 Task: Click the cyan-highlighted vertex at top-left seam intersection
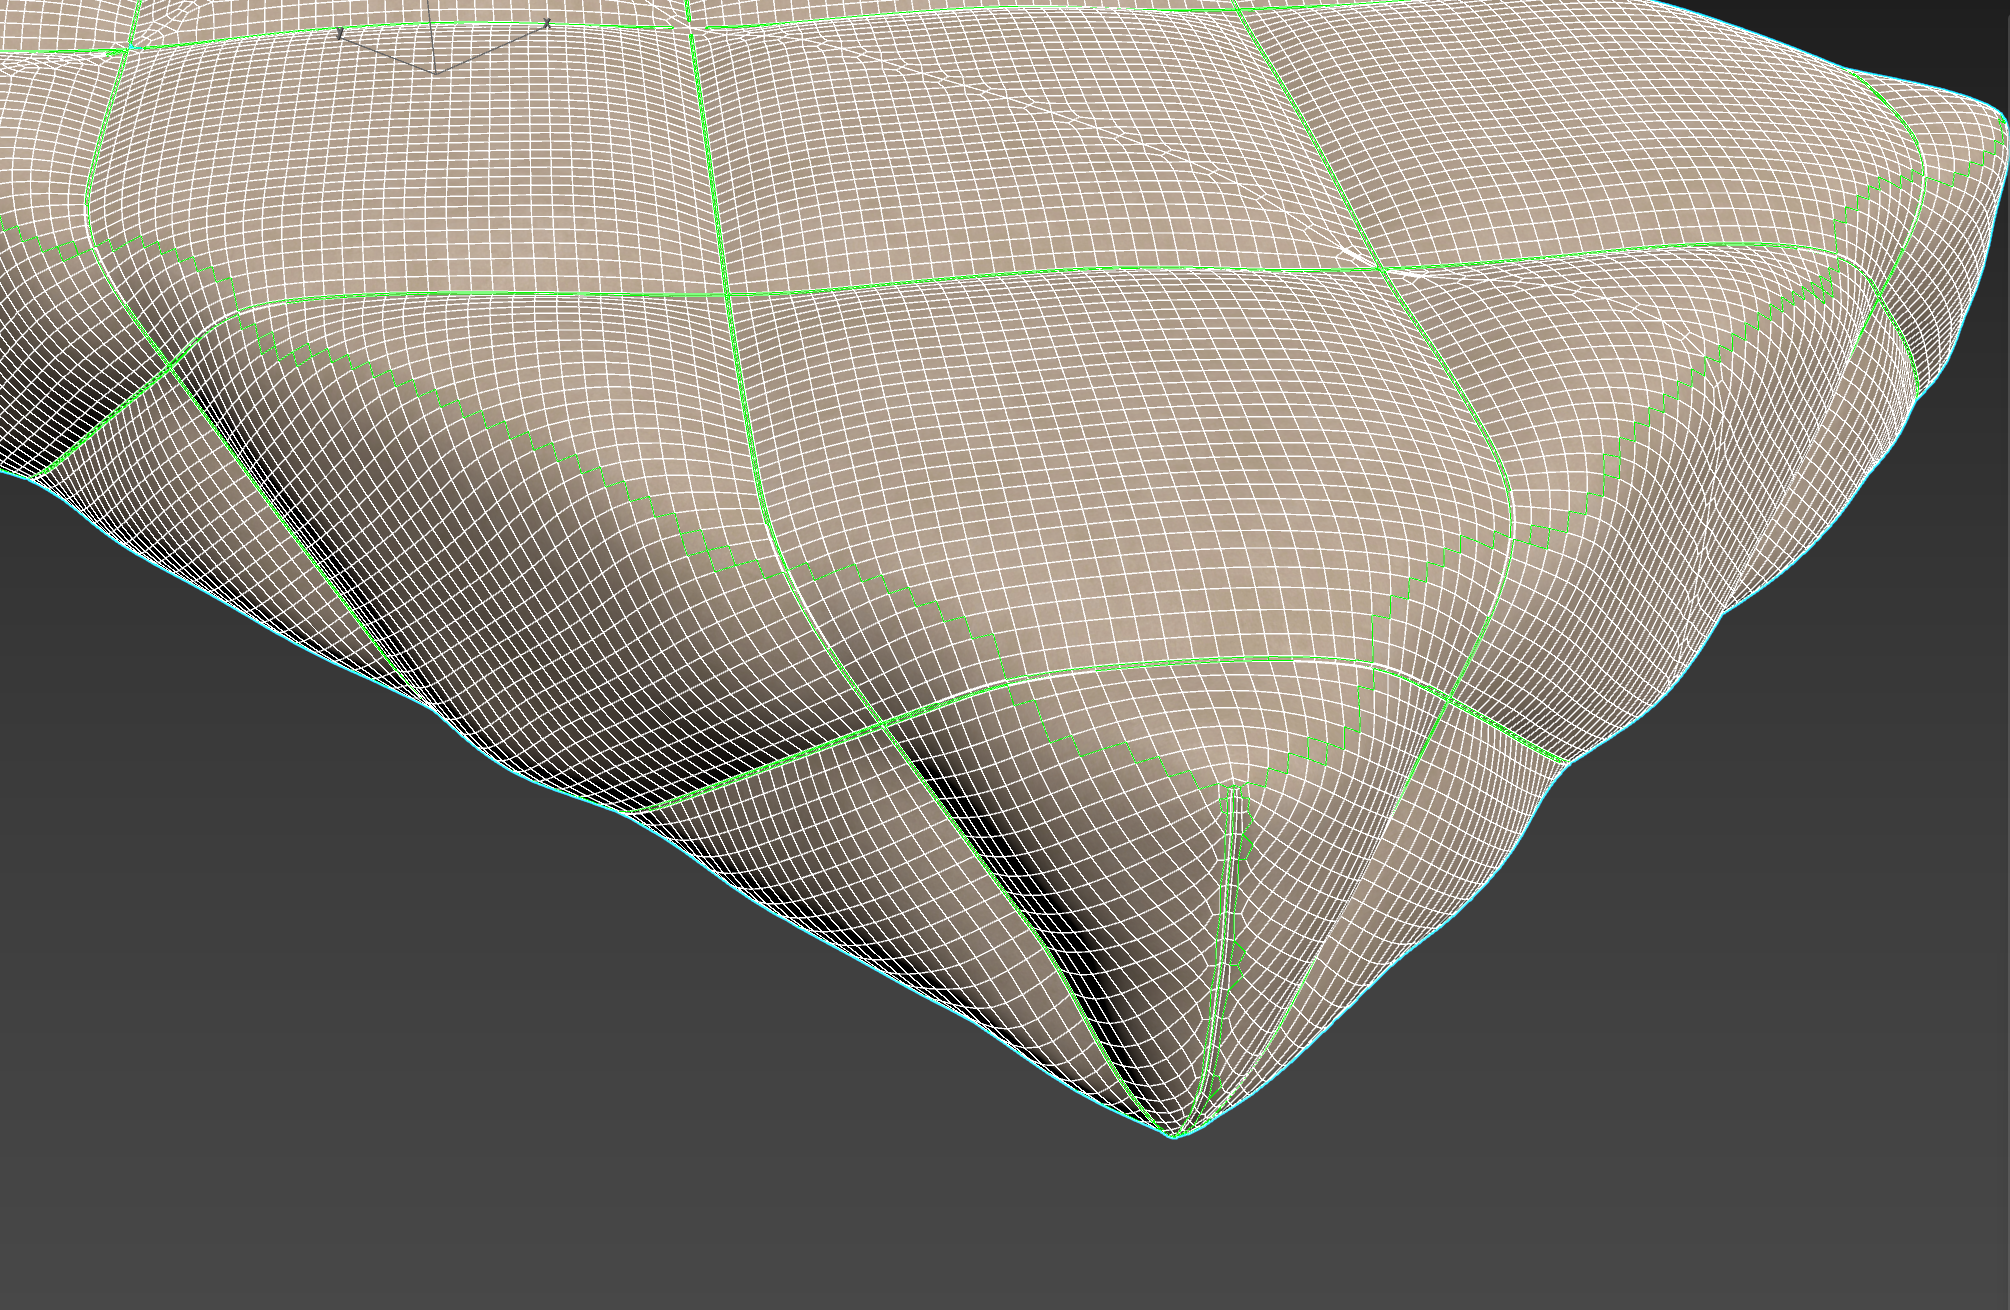tap(131, 46)
